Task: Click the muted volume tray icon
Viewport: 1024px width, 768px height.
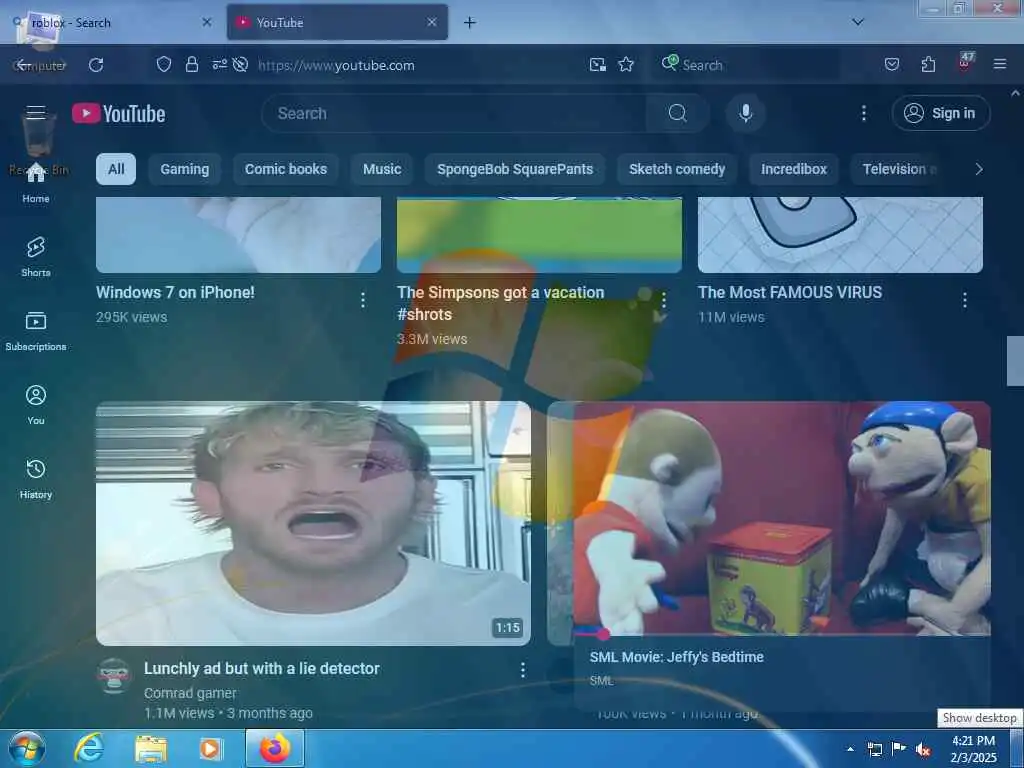Action: coord(923,749)
